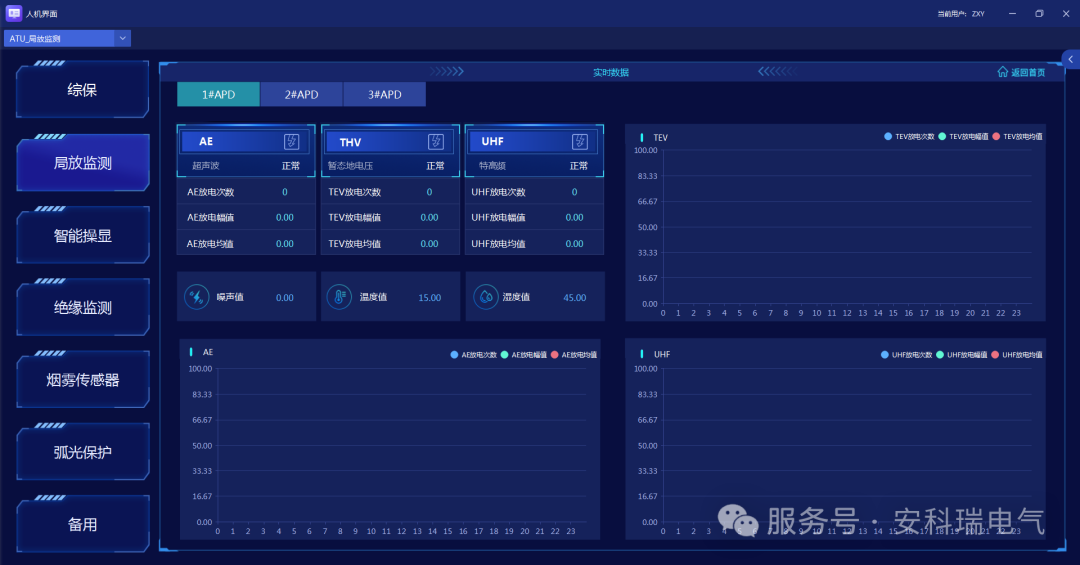This screenshot has width=1080, height=565.
Task: Open the 烟雾传感器 section
Action: pos(83,380)
